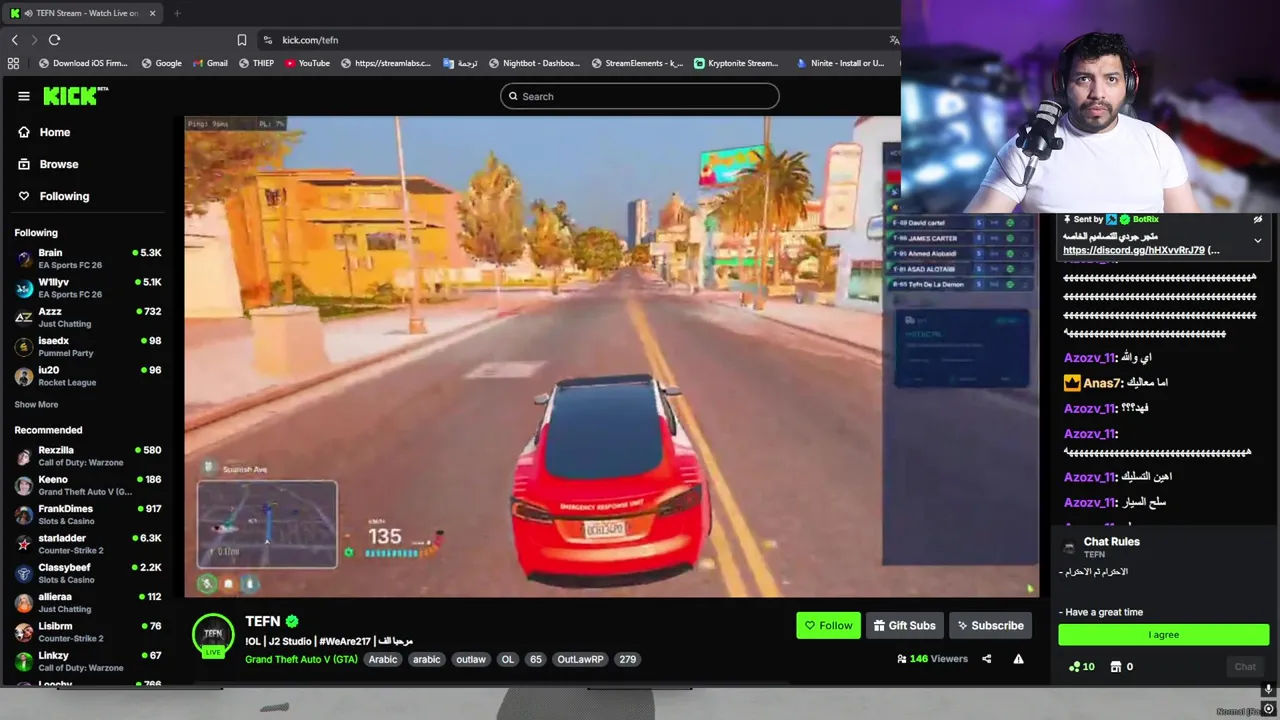Screen dimensions: 1280x720
Task: Open allieraa recommended channel
Action: click(88, 602)
